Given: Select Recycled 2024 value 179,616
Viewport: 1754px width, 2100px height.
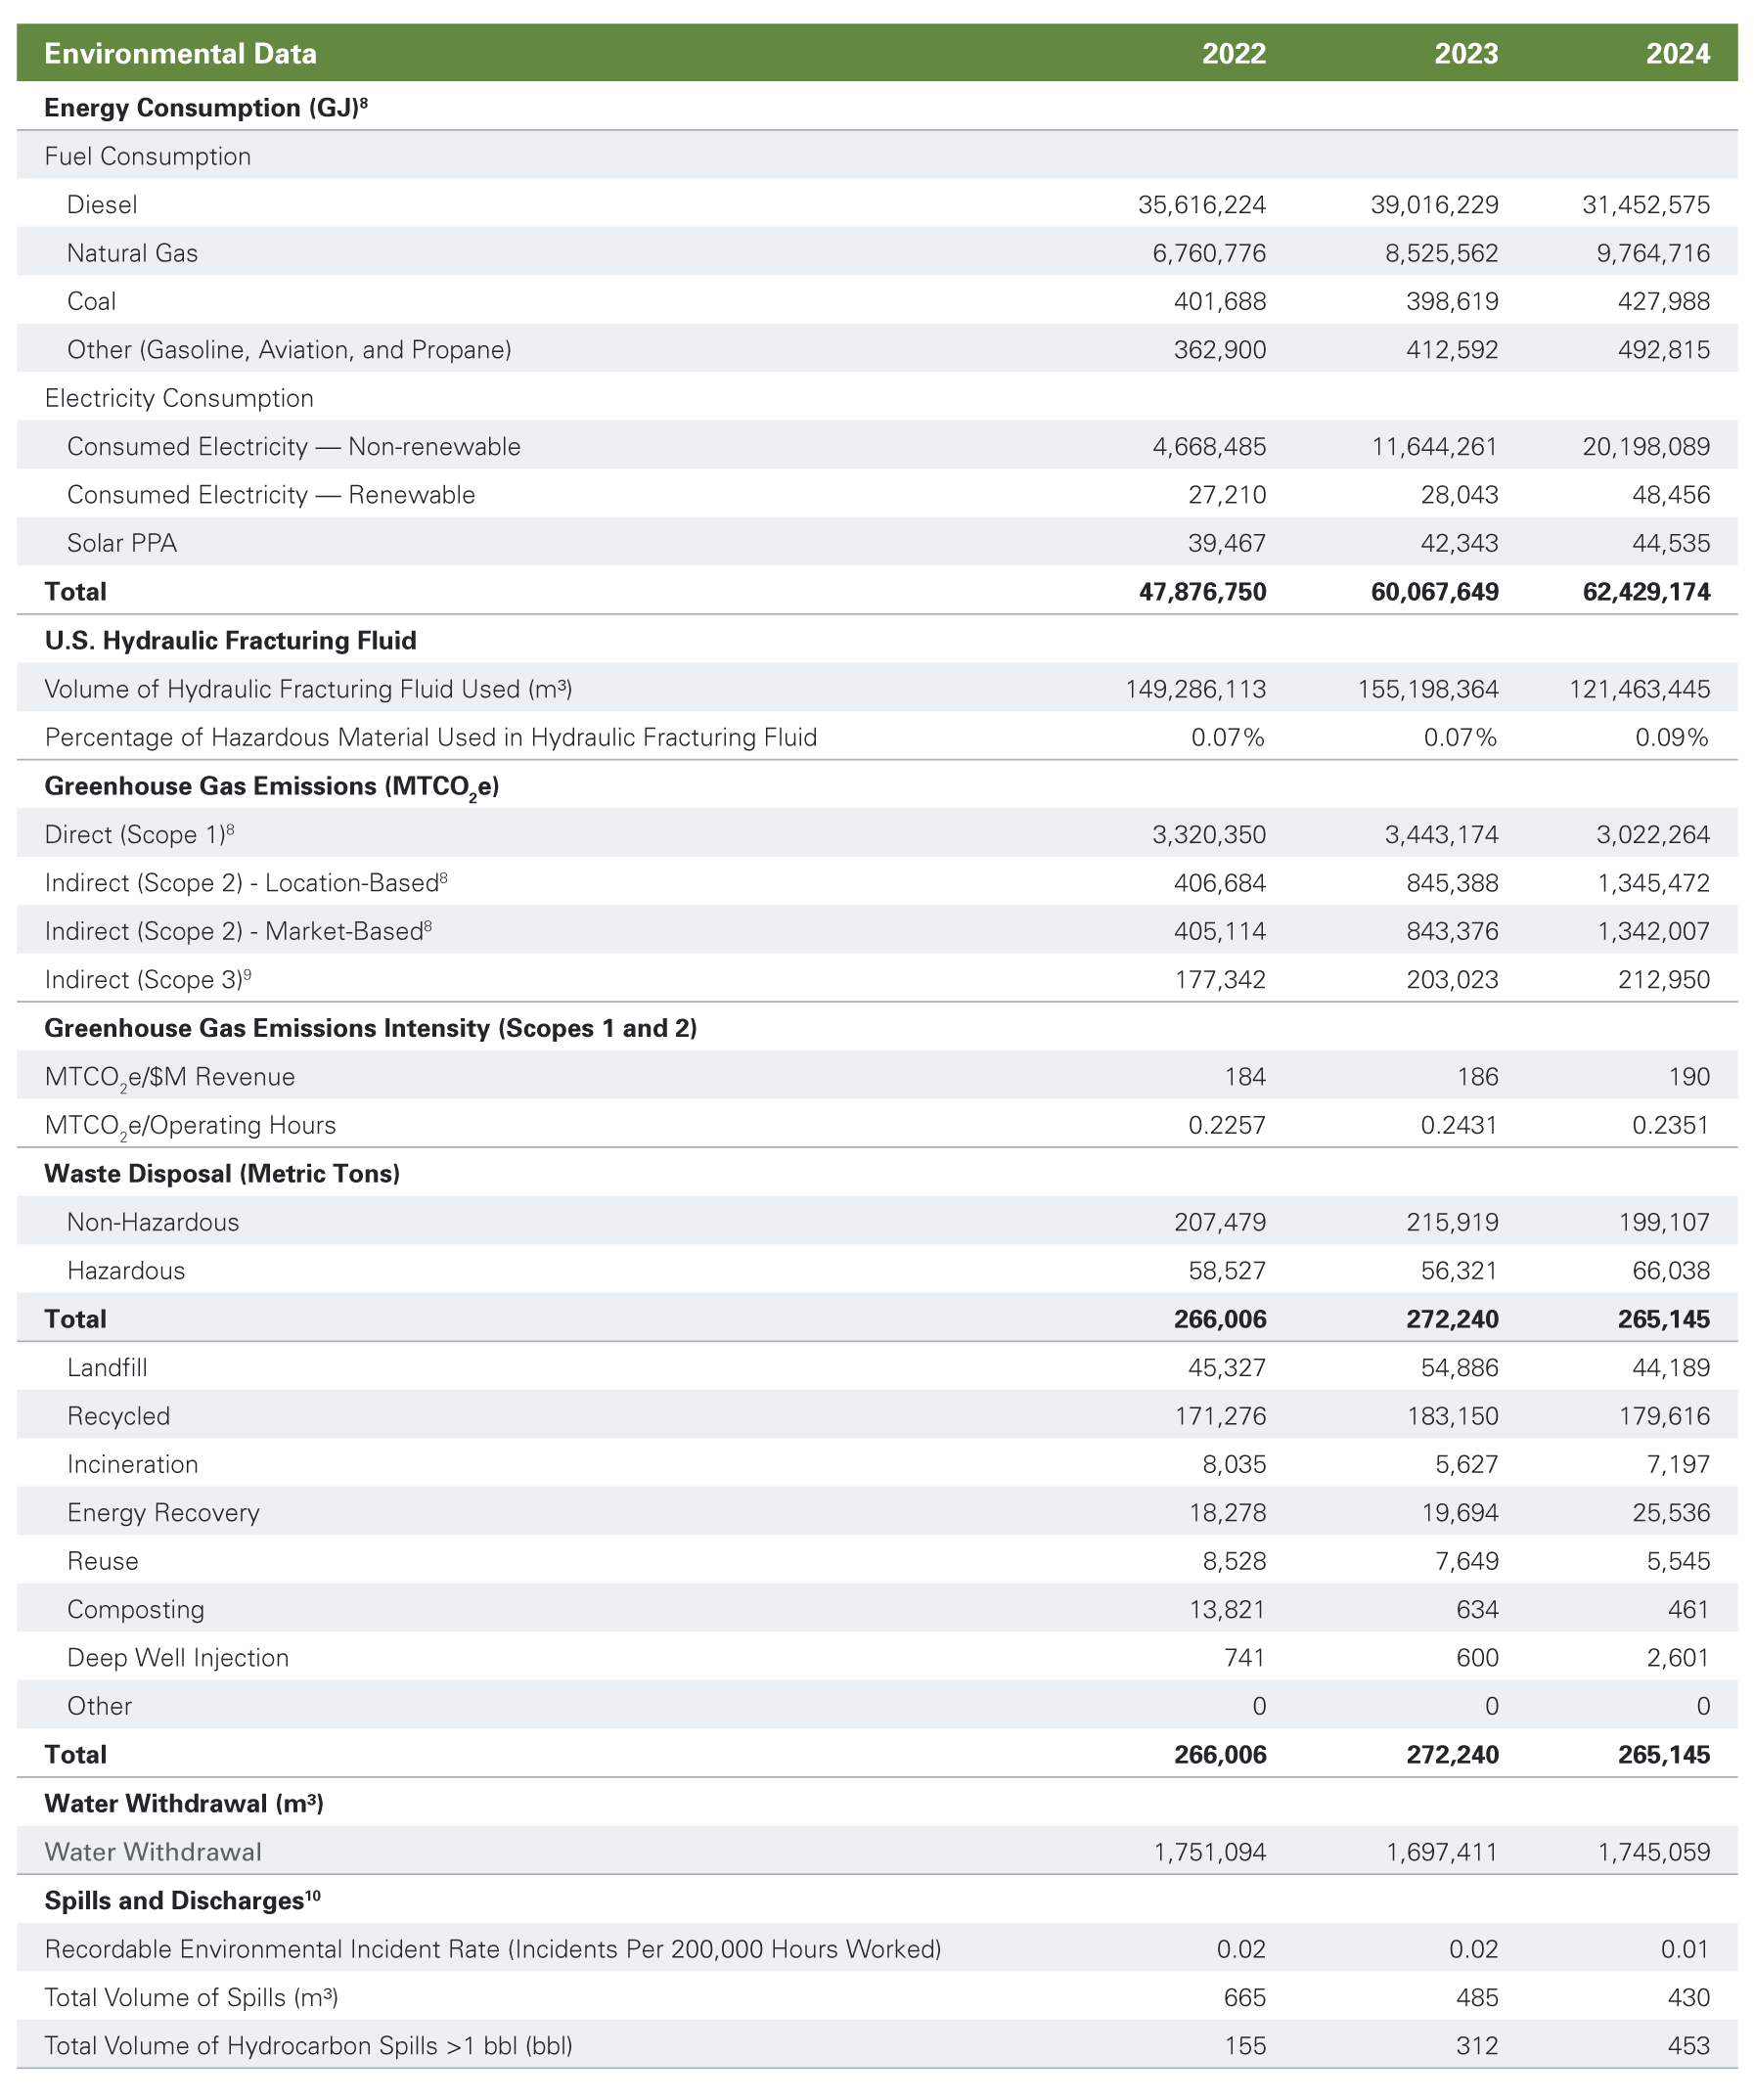Looking at the screenshot, I should (1664, 1416).
